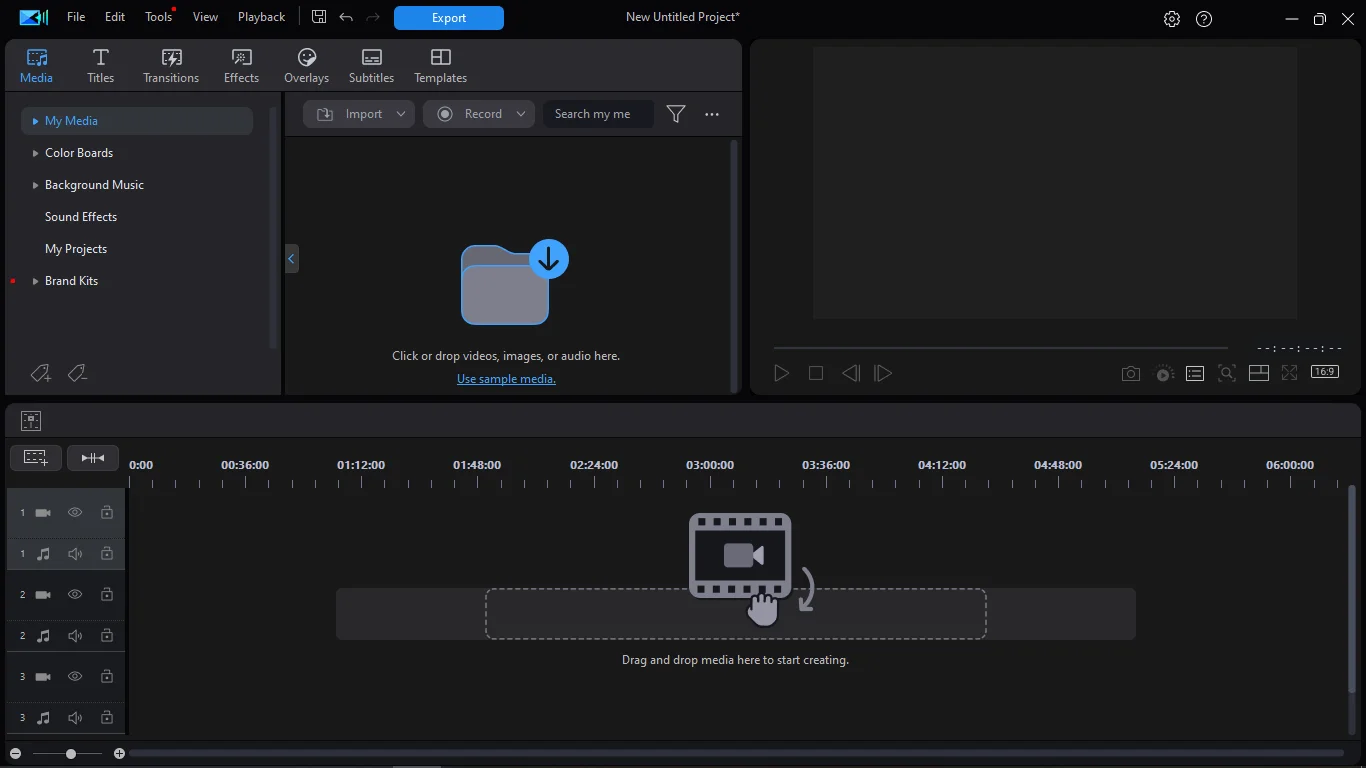Click the fit timeline to window icon

point(93,457)
